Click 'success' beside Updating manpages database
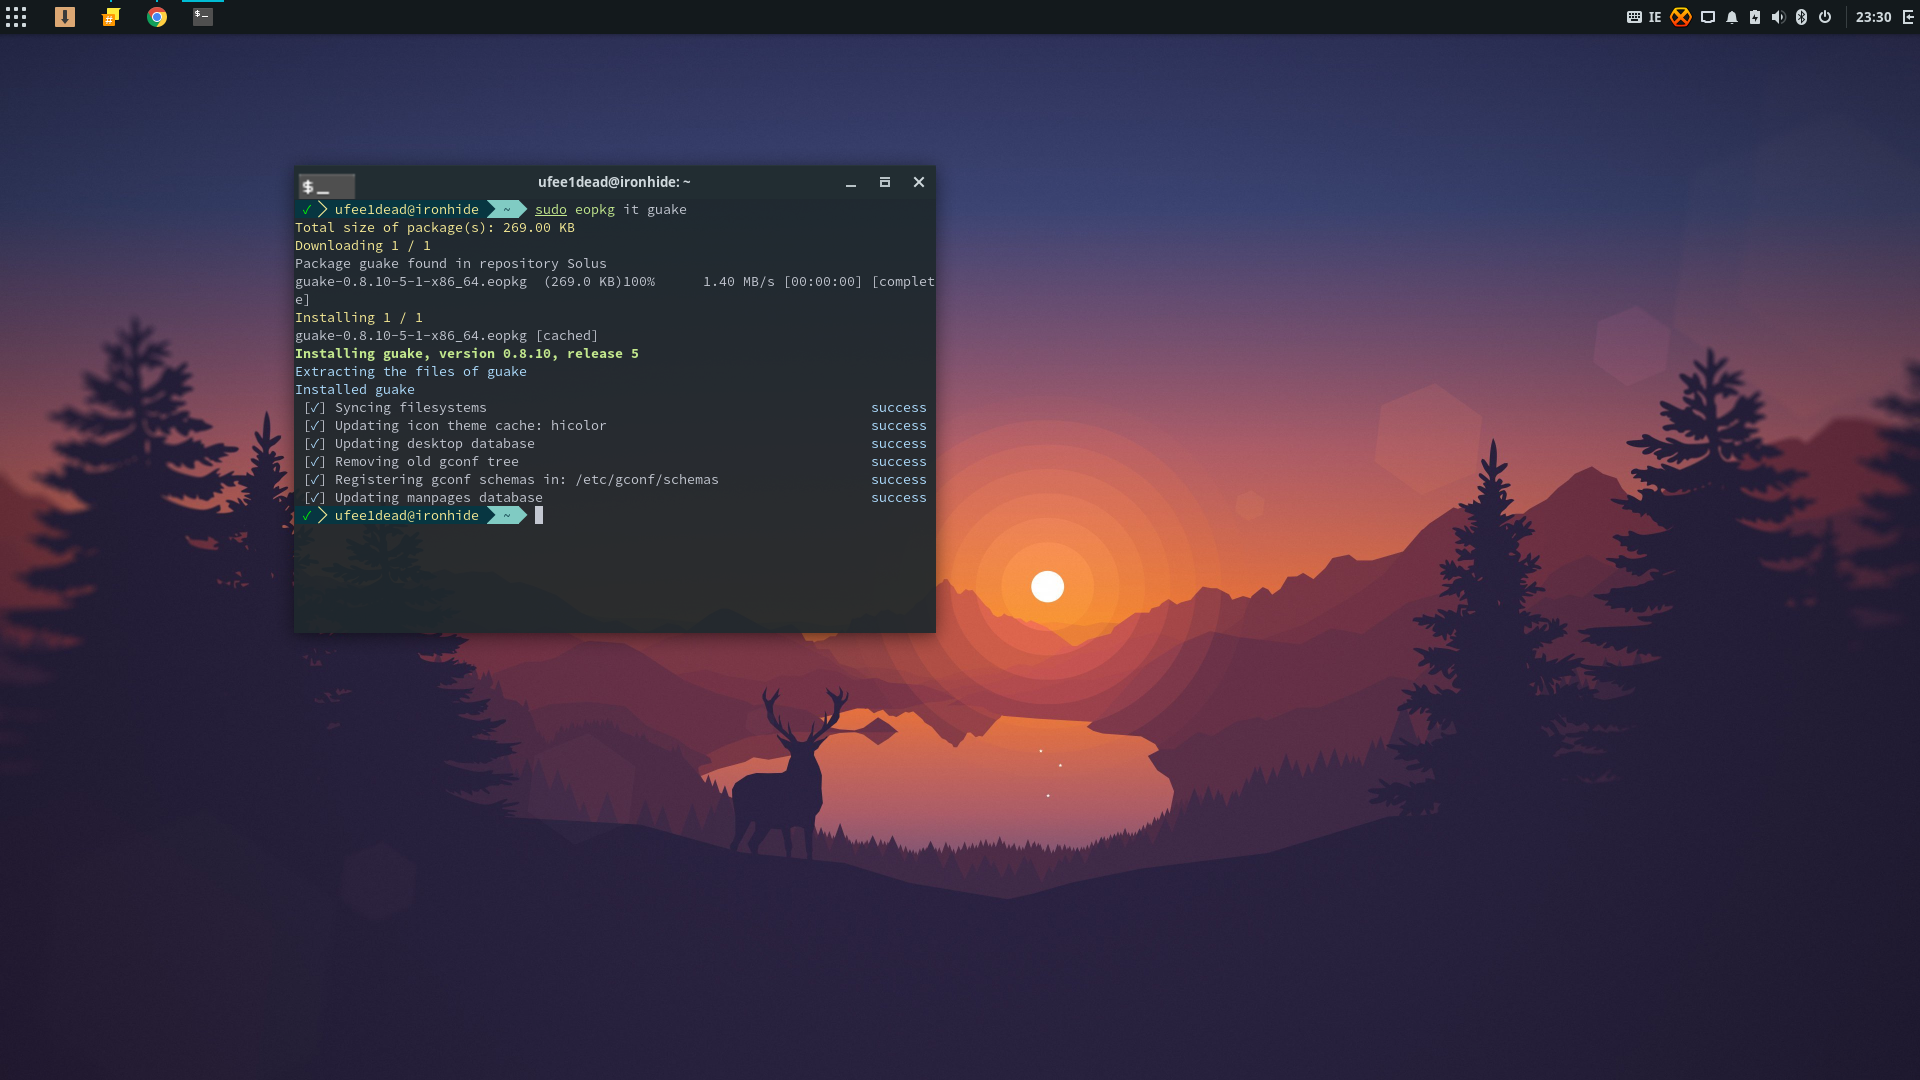 tap(899, 498)
